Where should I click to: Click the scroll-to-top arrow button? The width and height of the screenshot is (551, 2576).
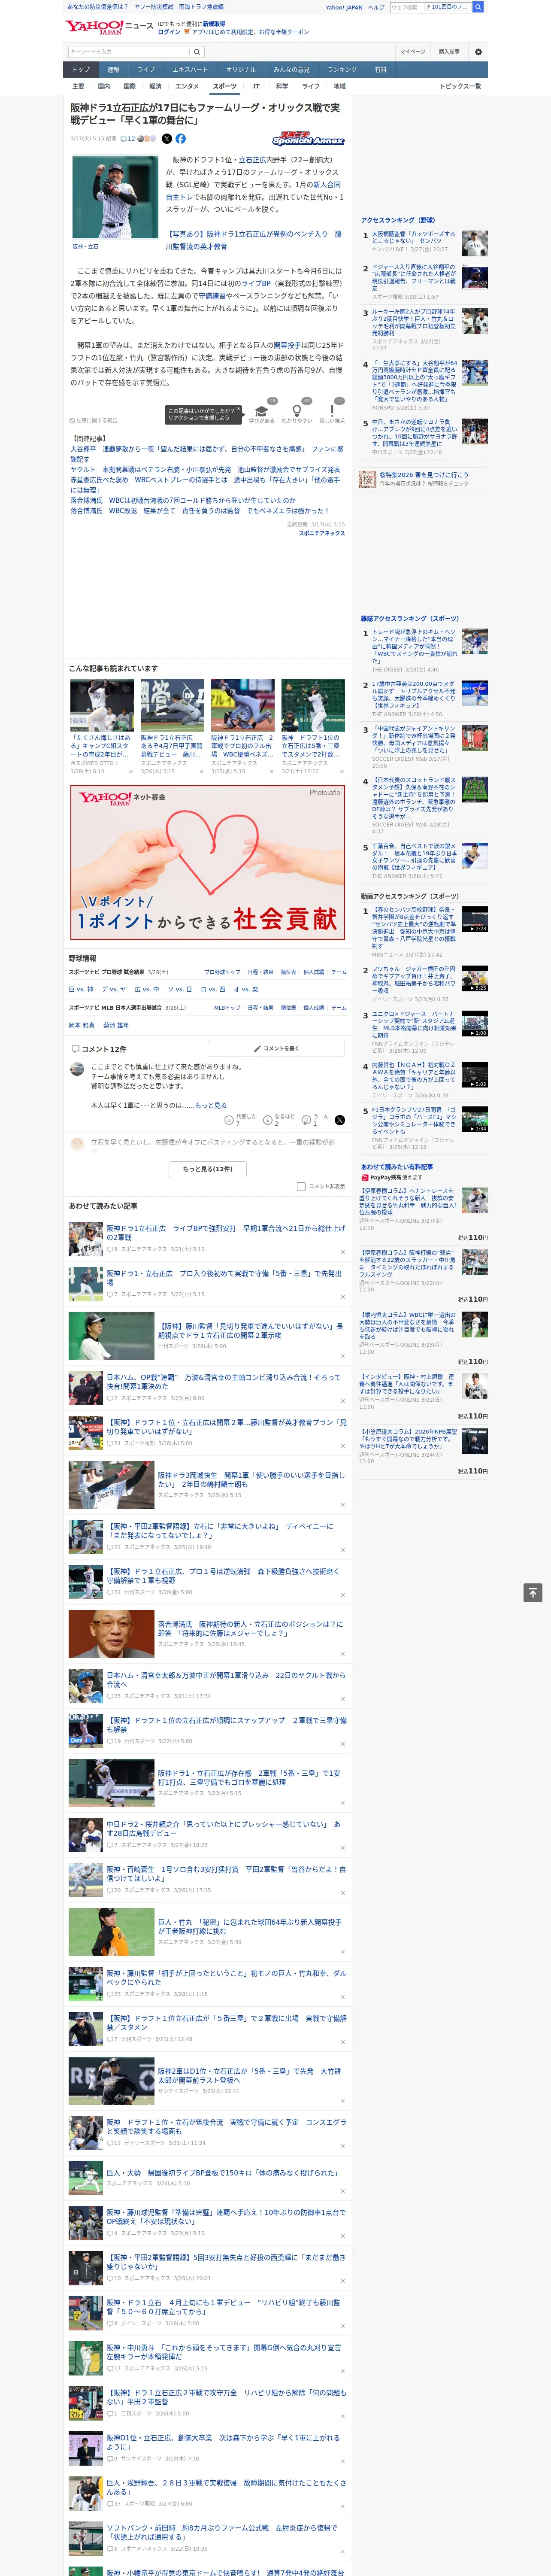[x=533, y=1593]
